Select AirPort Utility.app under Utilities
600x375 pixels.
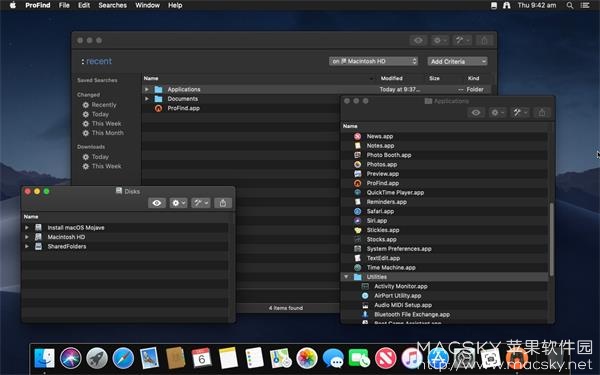point(445,296)
